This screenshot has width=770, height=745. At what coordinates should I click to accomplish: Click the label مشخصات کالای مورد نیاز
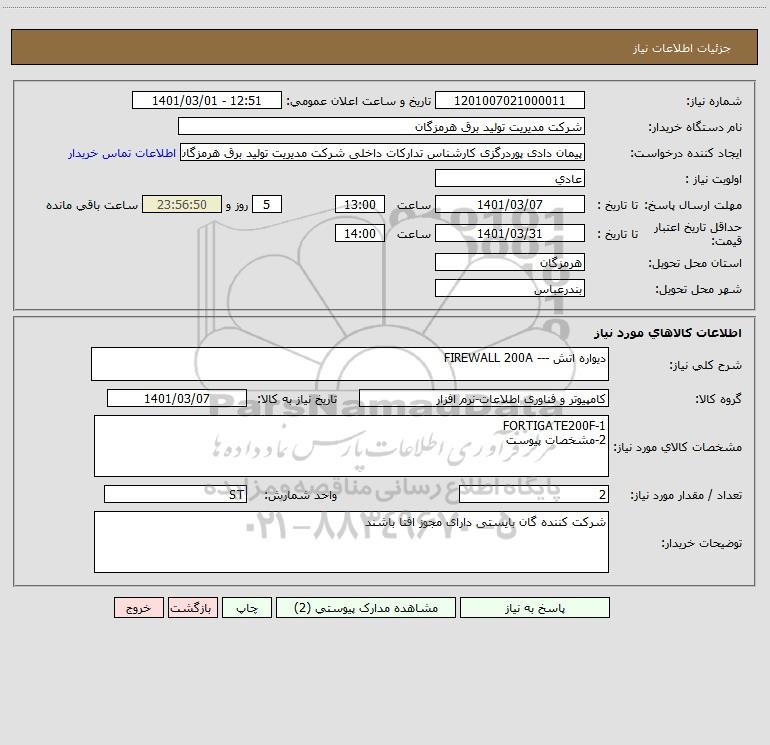[x=678, y=447]
